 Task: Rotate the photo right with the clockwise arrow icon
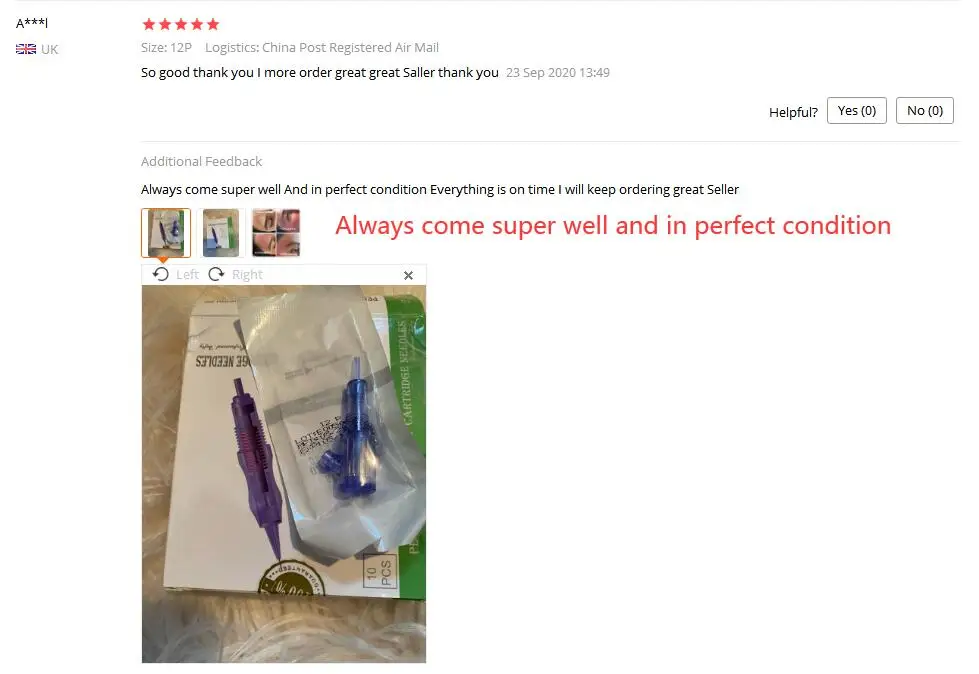(216, 275)
